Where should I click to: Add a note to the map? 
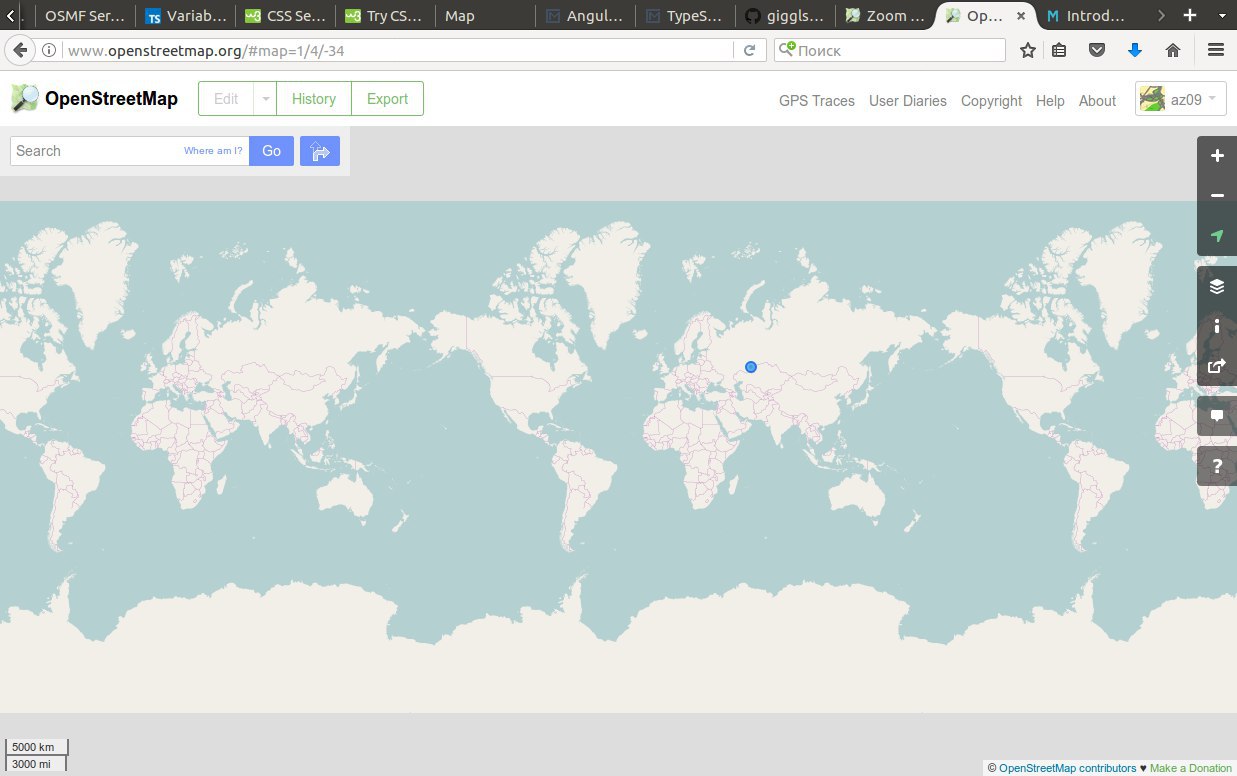pyautogui.click(x=1217, y=416)
